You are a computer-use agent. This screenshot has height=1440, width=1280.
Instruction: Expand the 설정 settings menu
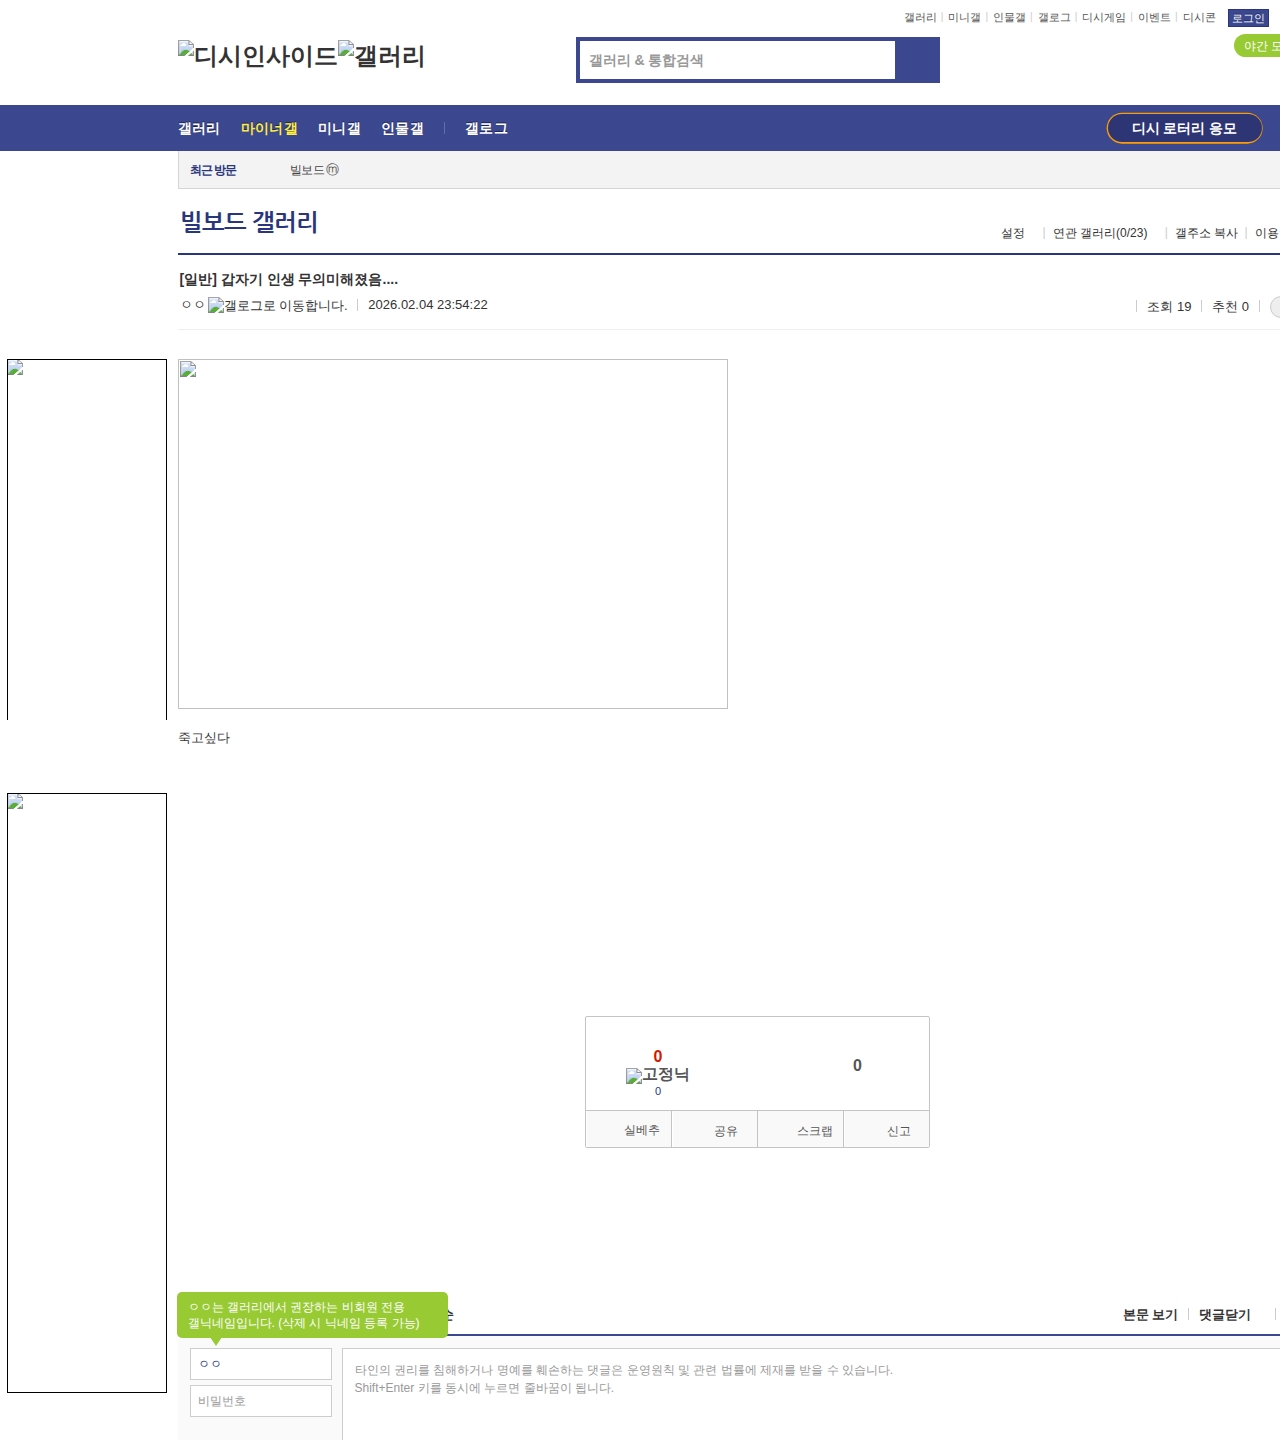pyautogui.click(x=1013, y=233)
